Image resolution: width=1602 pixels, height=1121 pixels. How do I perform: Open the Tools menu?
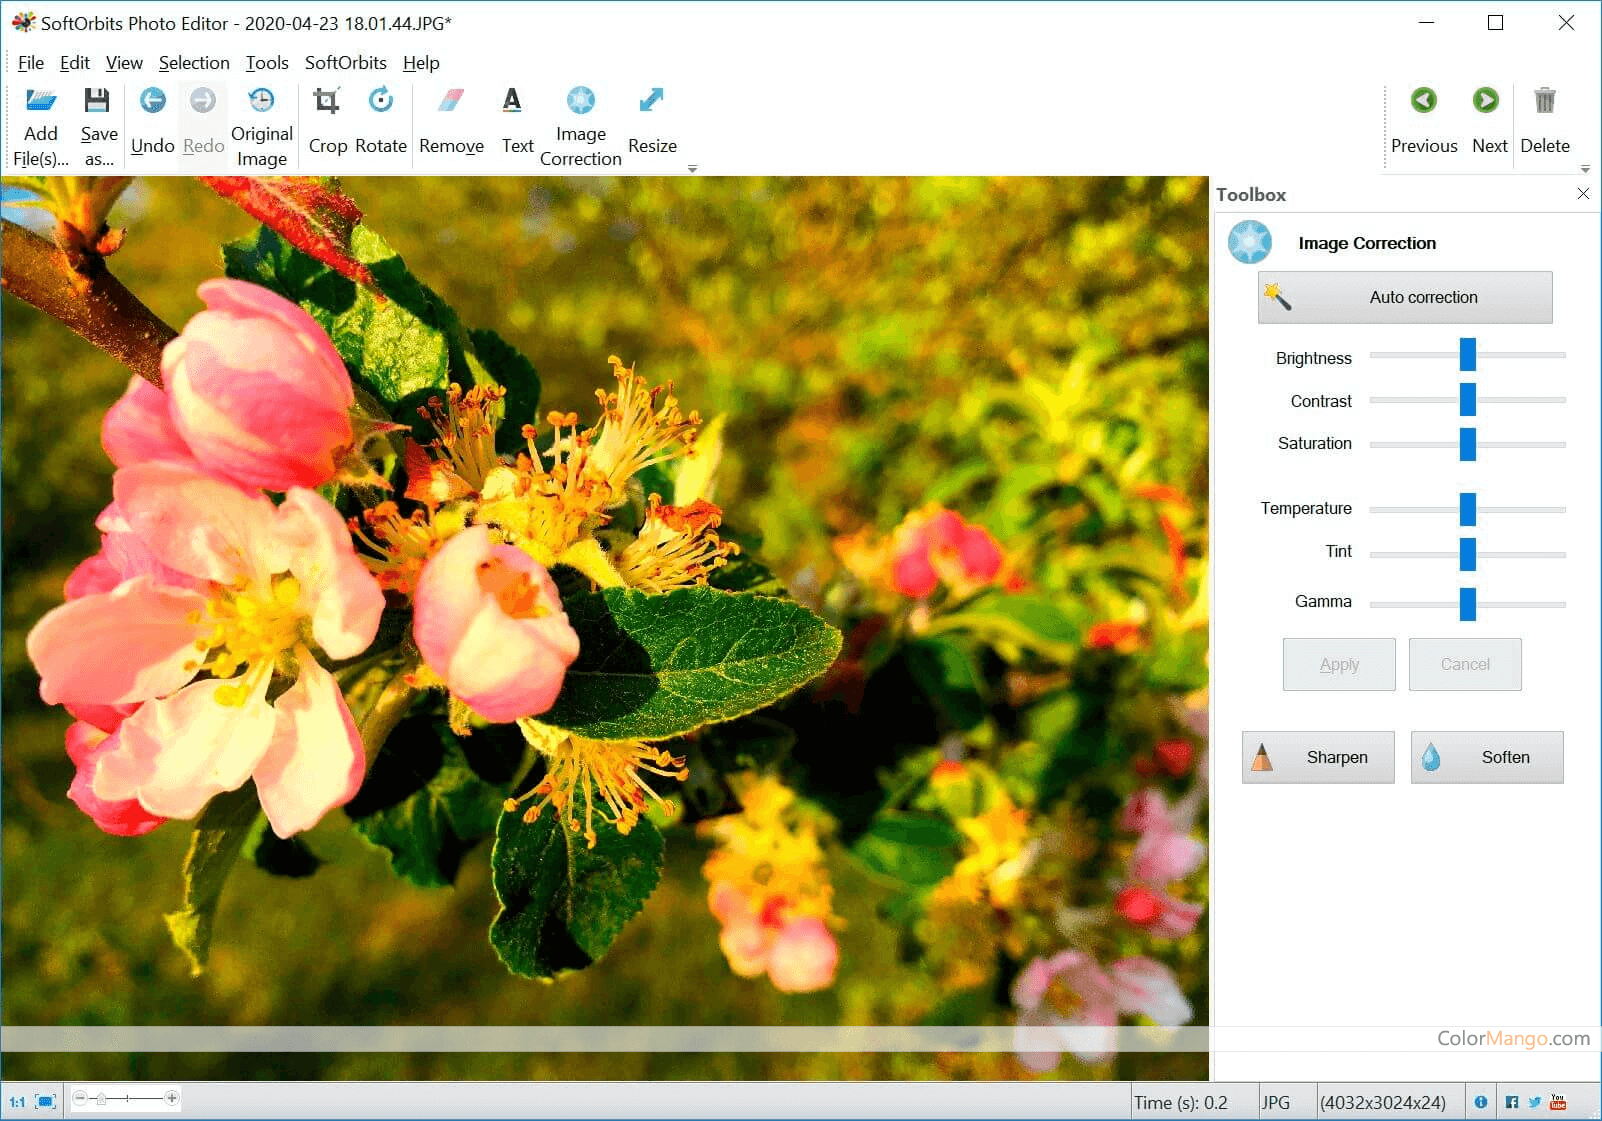267,63
